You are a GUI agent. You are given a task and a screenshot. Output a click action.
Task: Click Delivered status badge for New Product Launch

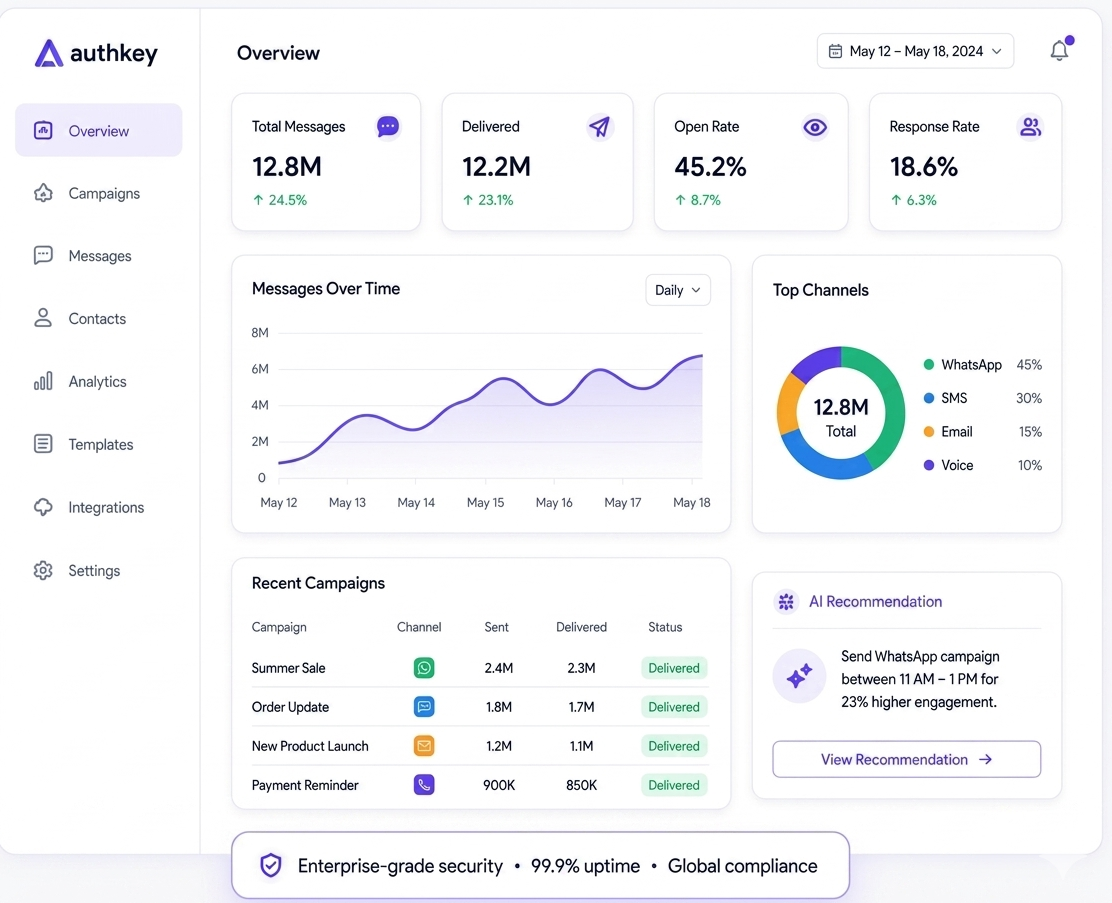674,746
